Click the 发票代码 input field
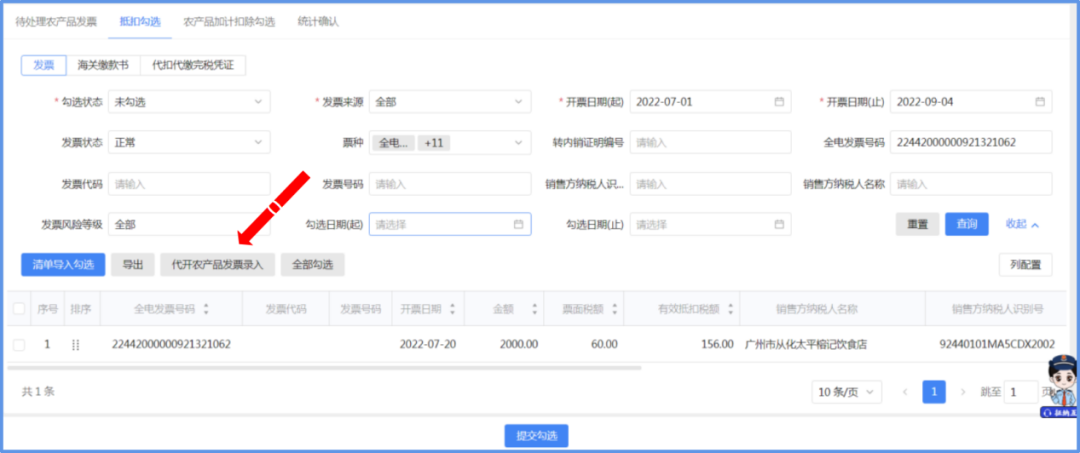This screenshot has height=453, width=1080. (189, 184)
